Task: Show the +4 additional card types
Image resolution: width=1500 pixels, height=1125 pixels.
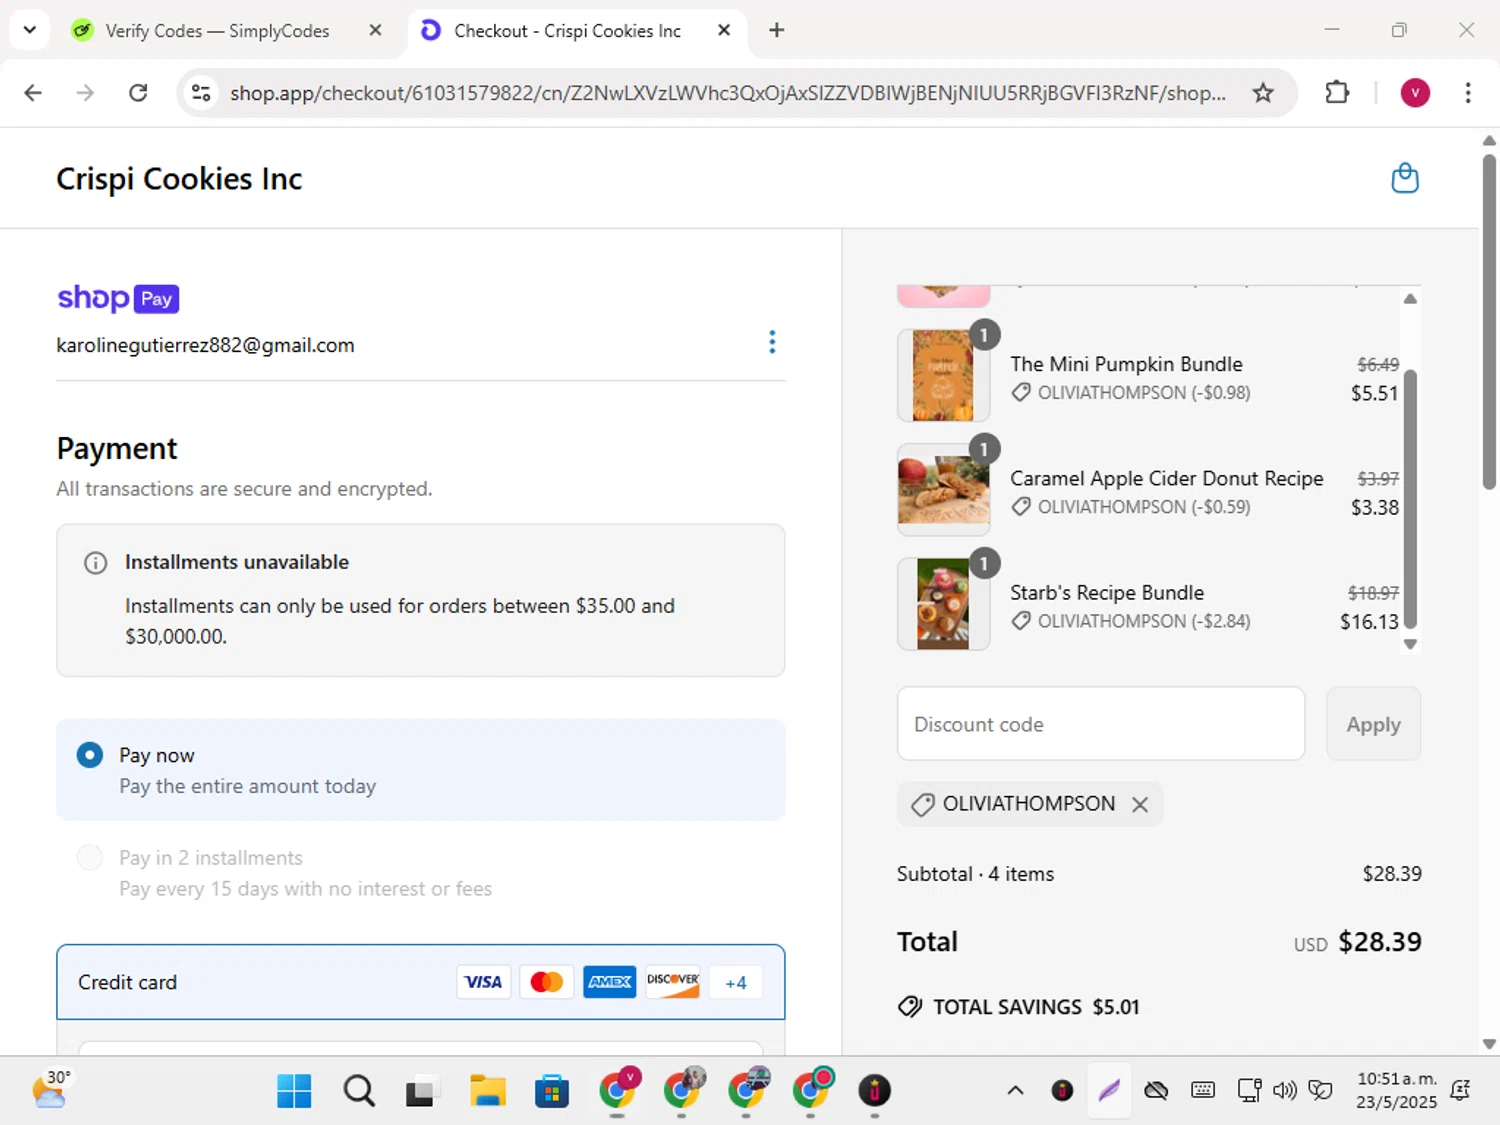Action: 736,982
